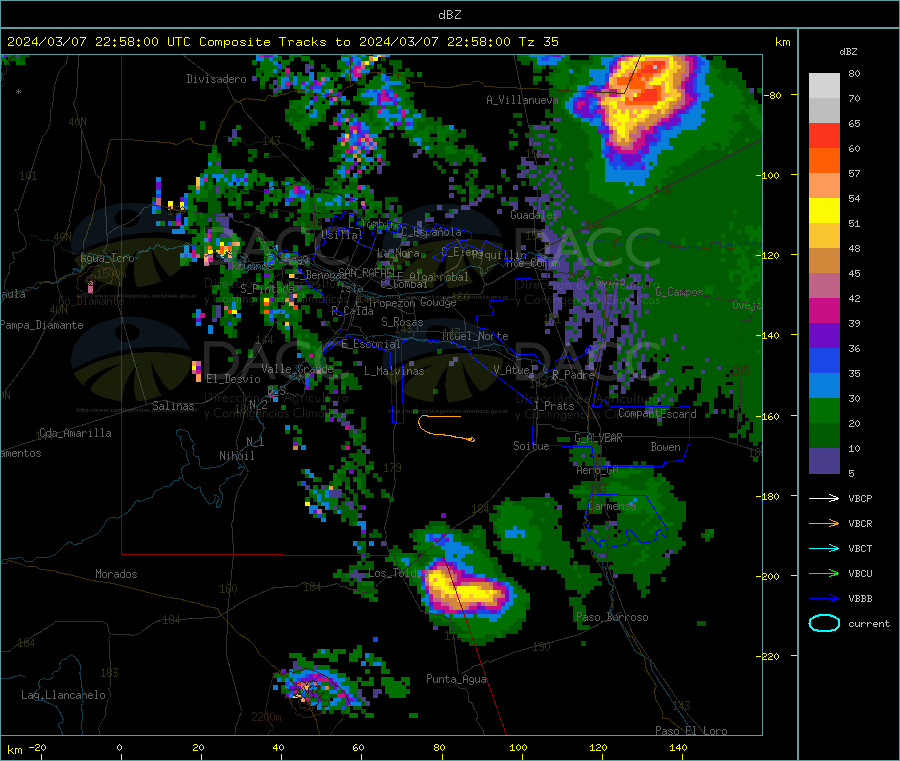Click the E_Escorial map label
The image size is (900, 761).
coord(370,344)
